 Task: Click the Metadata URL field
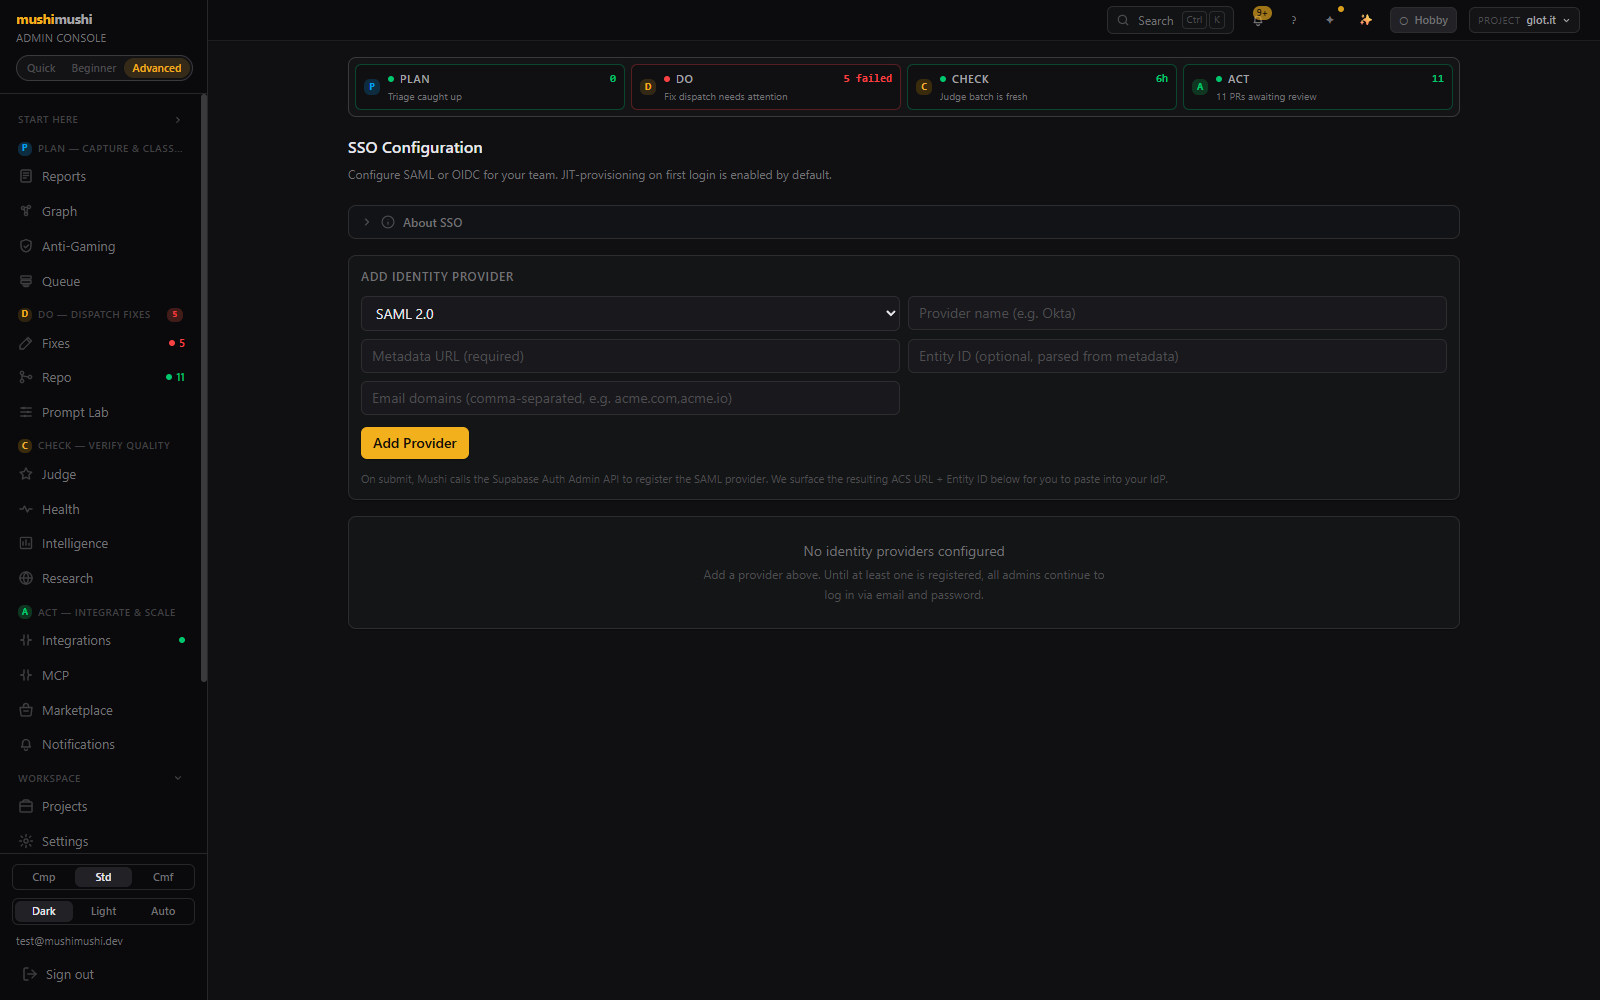(630, 356)
